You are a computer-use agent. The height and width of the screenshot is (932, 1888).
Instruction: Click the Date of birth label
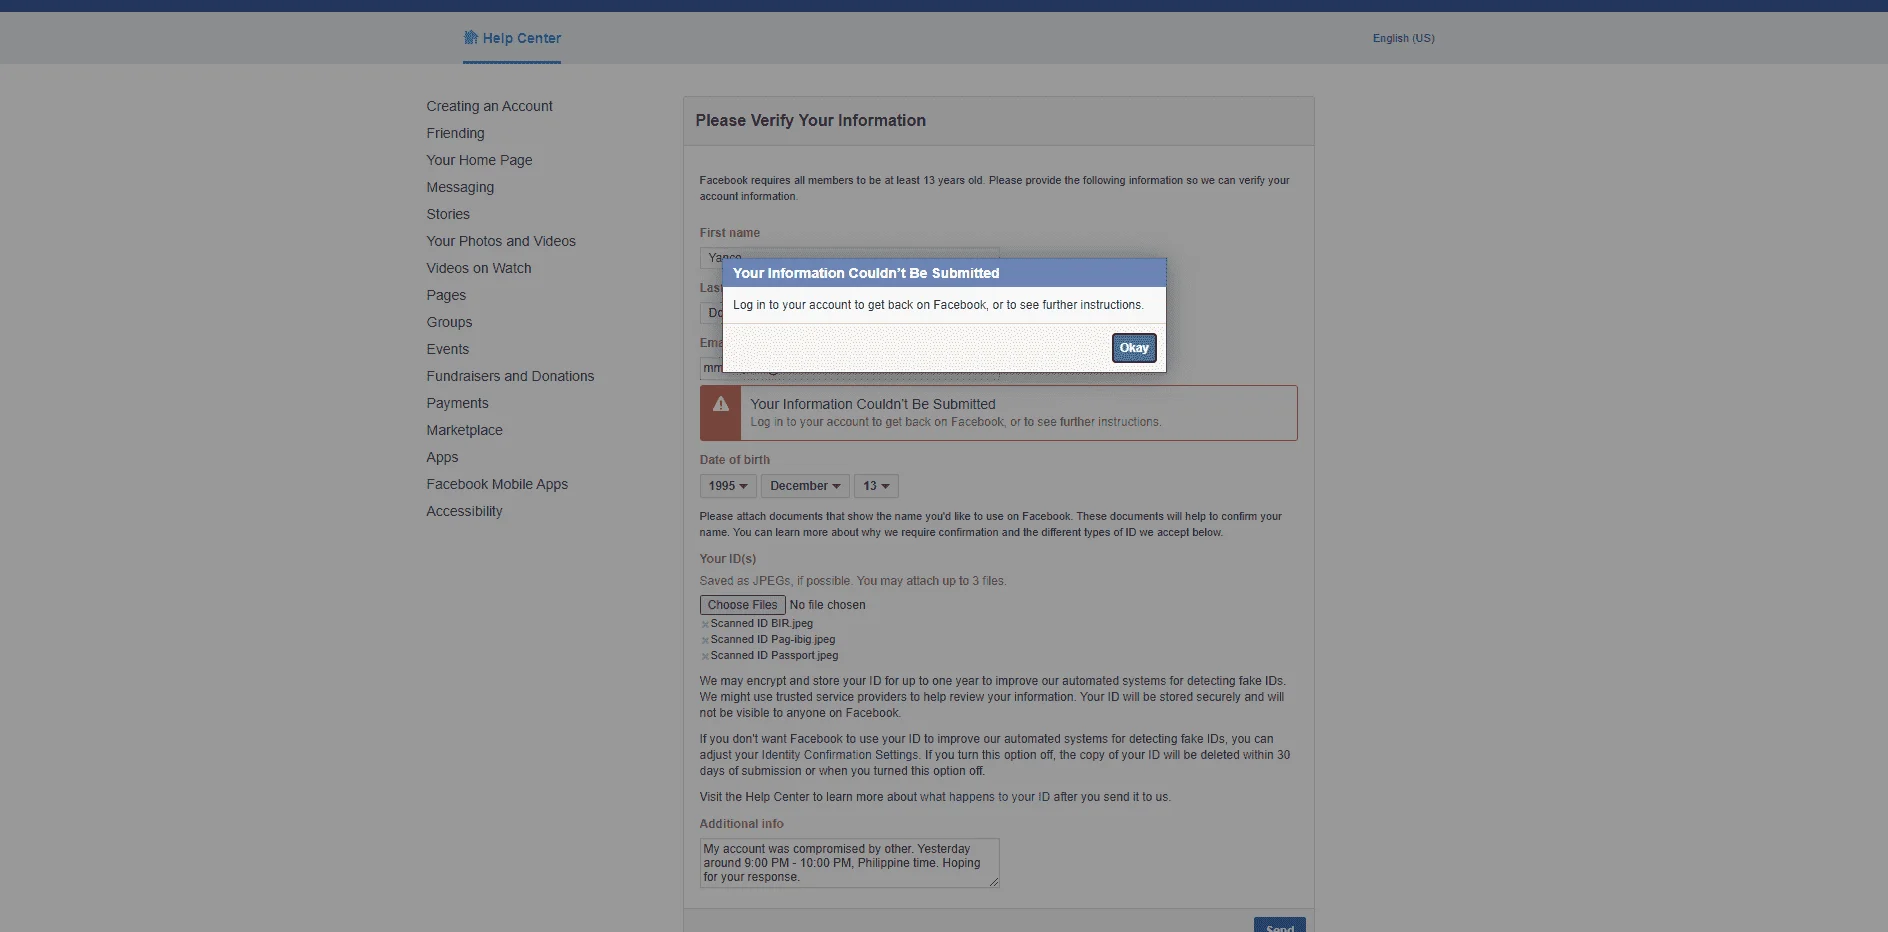(735, 460)
